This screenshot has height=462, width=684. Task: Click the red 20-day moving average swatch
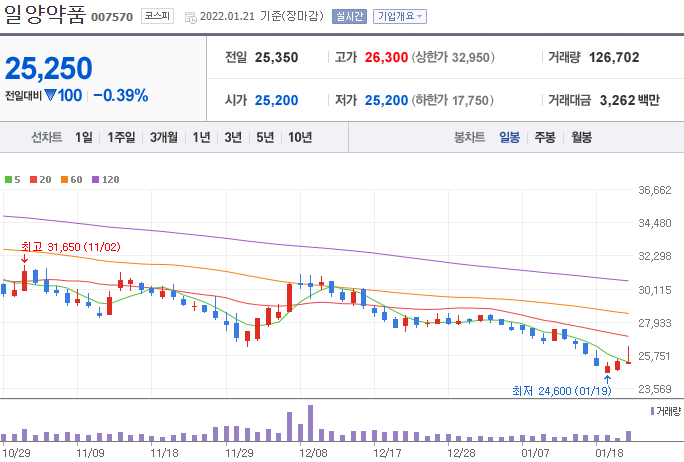point(34,179)
